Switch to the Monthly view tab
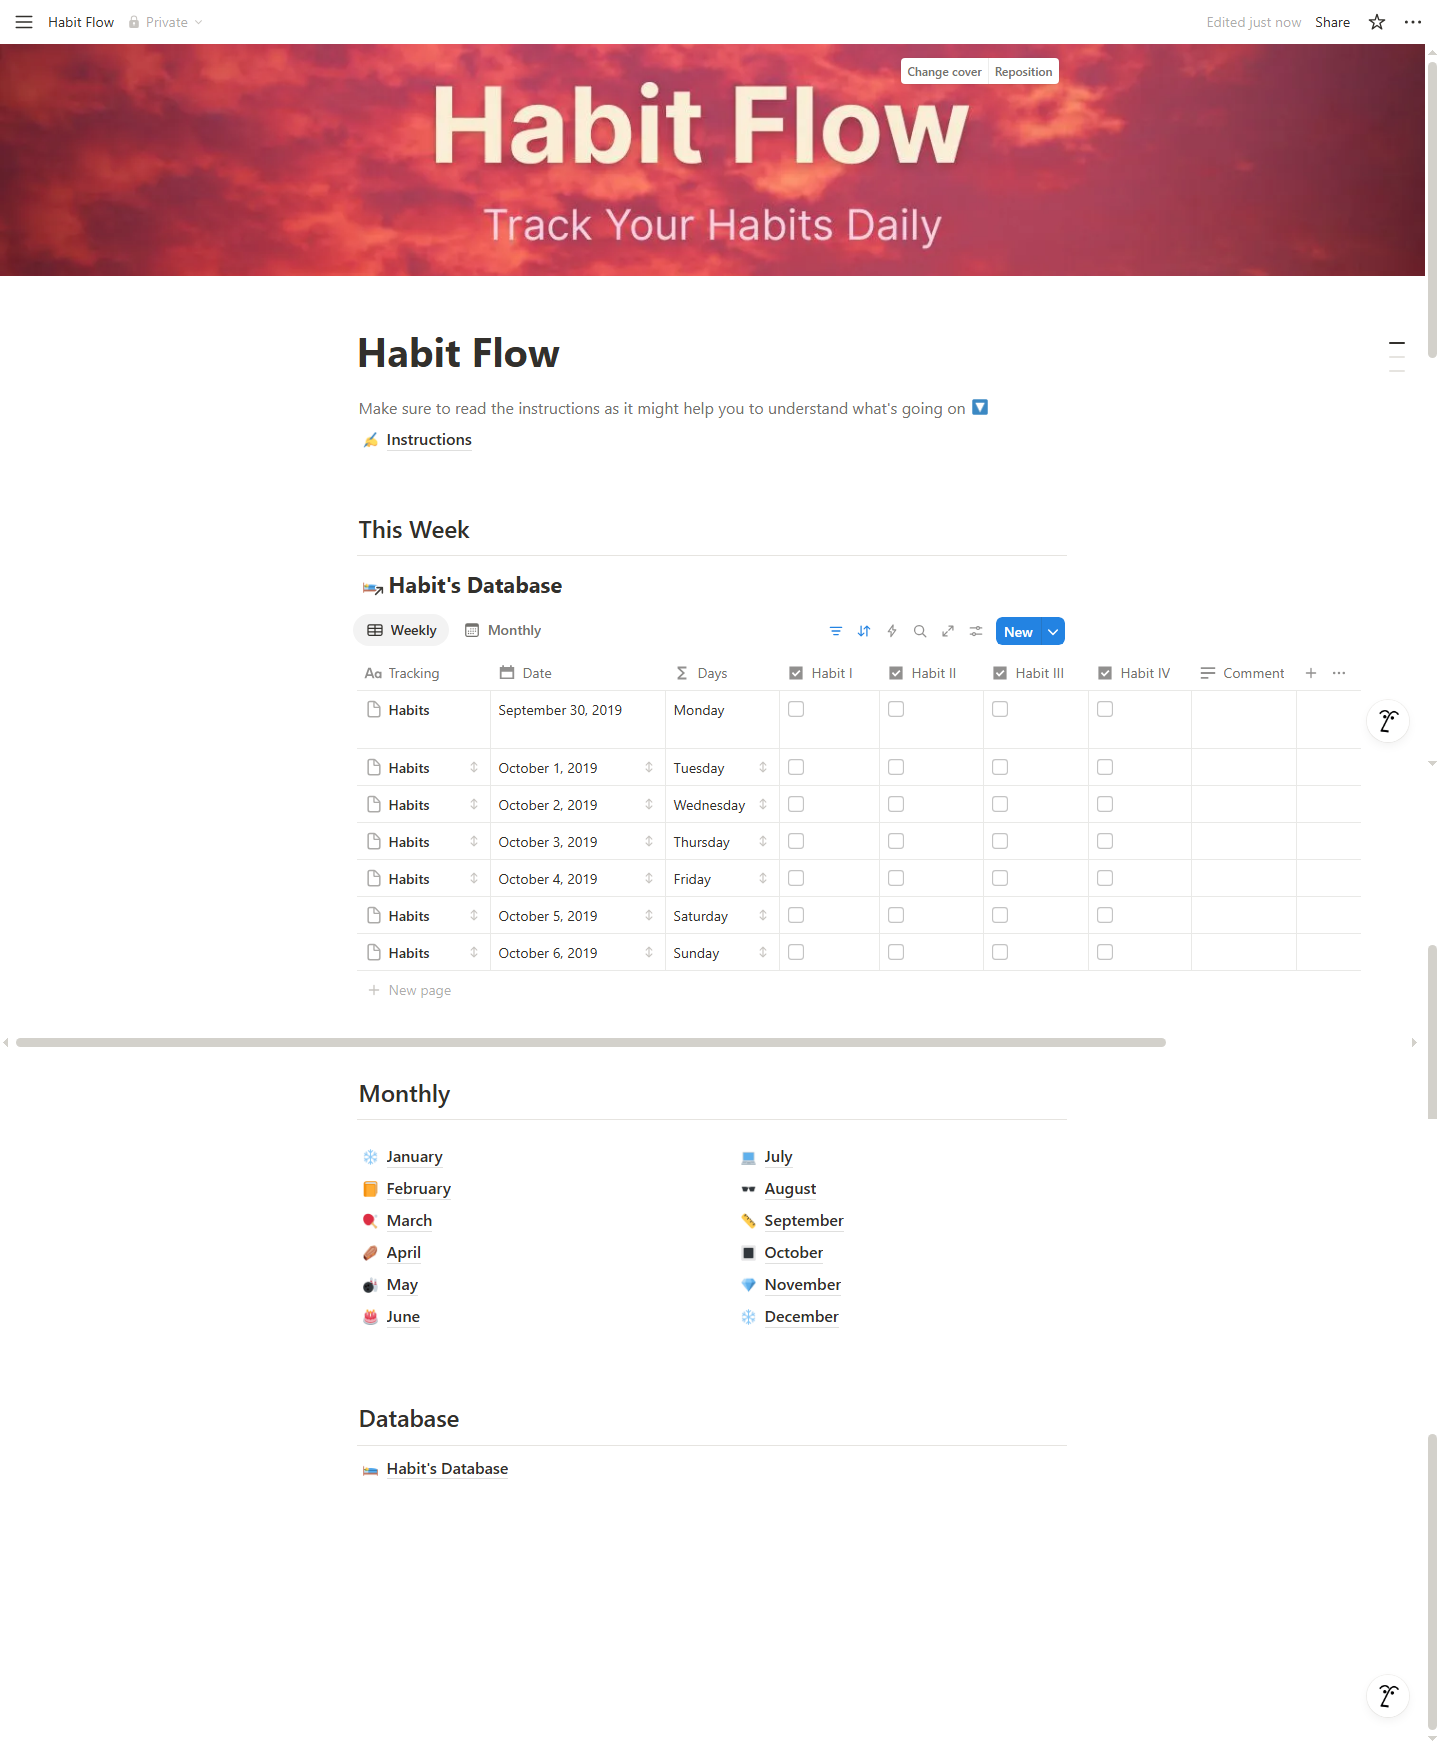Screen dimensions: 1440x1748 (x=503, y=630)
